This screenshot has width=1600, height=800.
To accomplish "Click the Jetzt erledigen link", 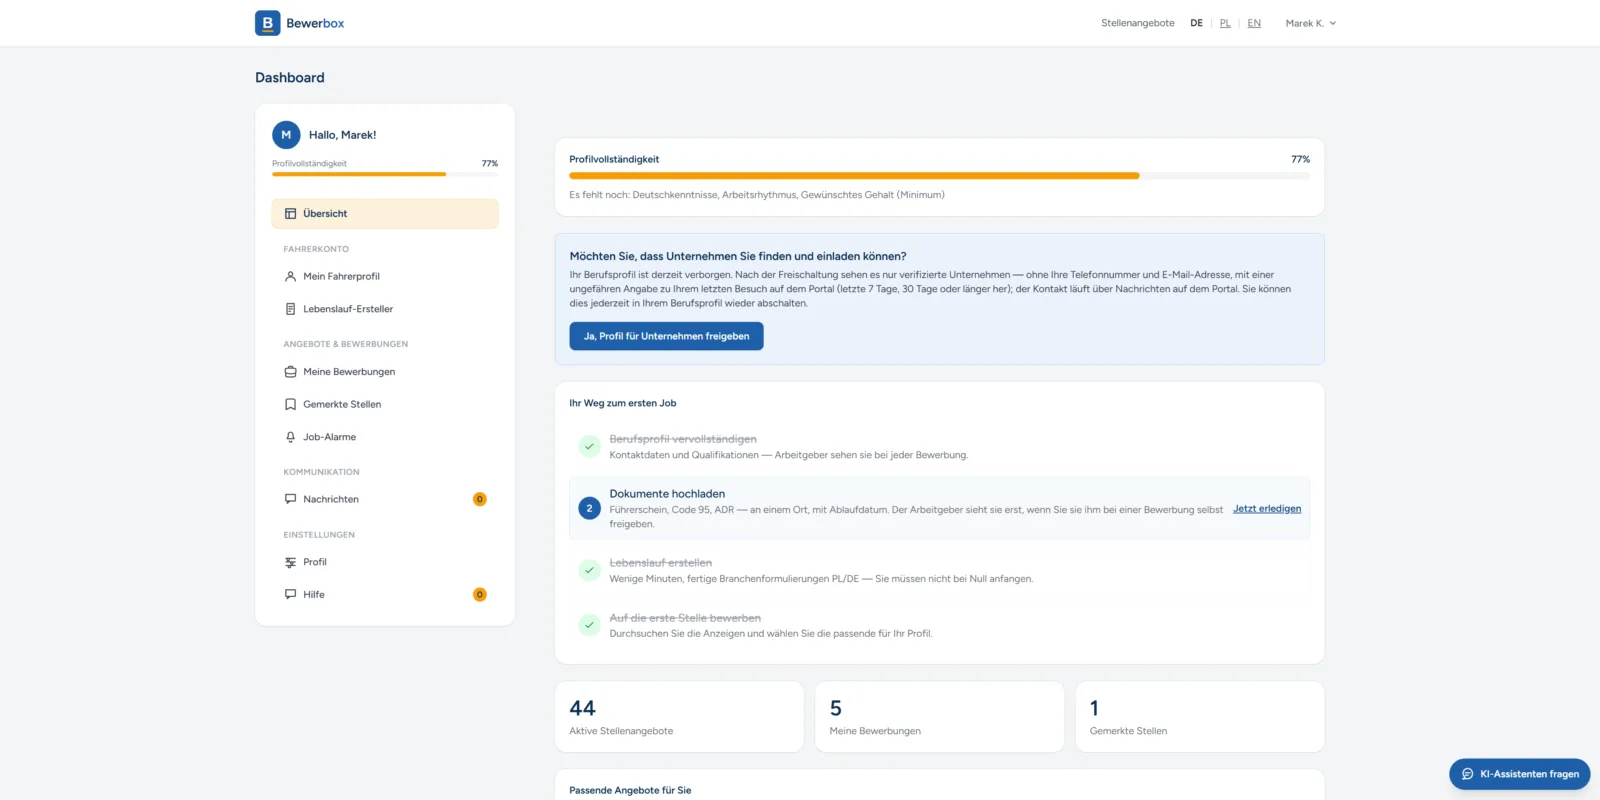I will click(1267, 509).
